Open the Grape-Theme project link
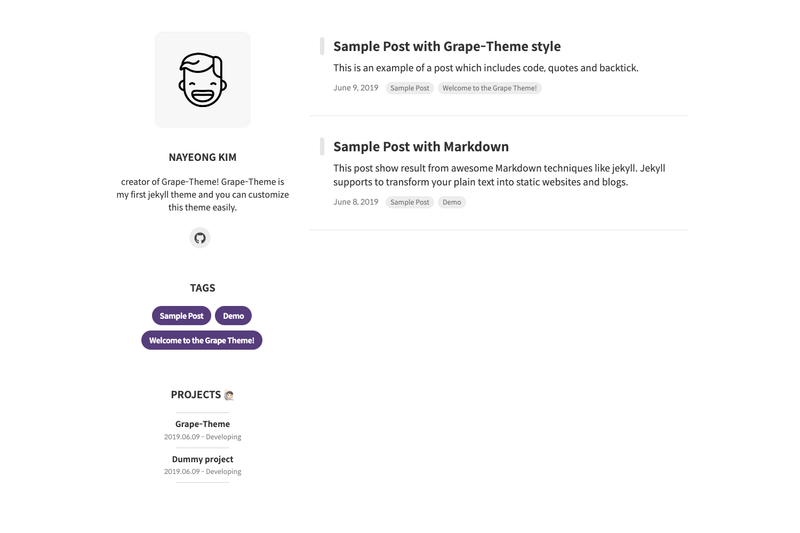This screenshot has width=800, height=533. 203,424
